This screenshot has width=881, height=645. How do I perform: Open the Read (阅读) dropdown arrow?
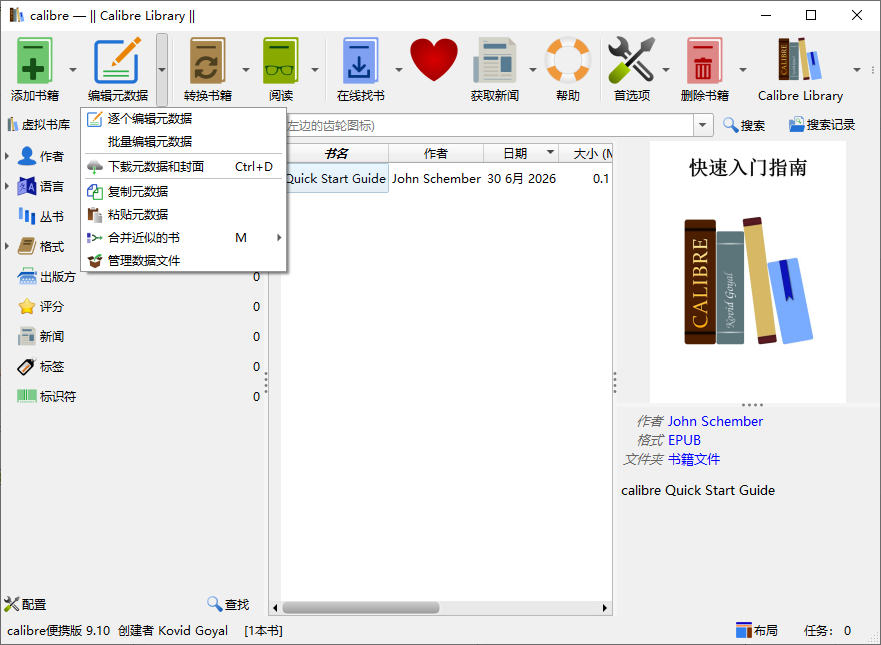[315, 70]
